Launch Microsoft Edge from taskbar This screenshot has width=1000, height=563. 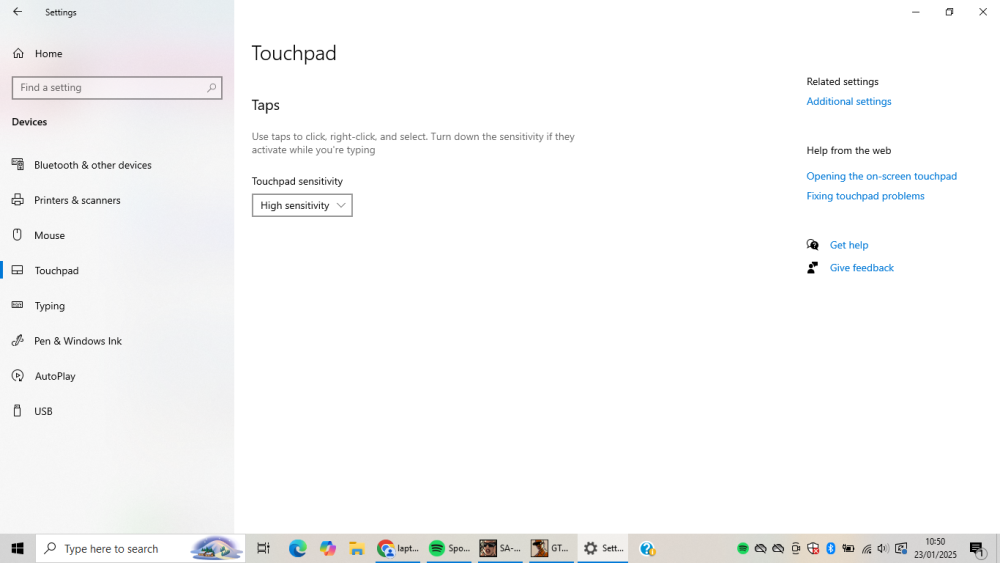(x=297, y=548)
